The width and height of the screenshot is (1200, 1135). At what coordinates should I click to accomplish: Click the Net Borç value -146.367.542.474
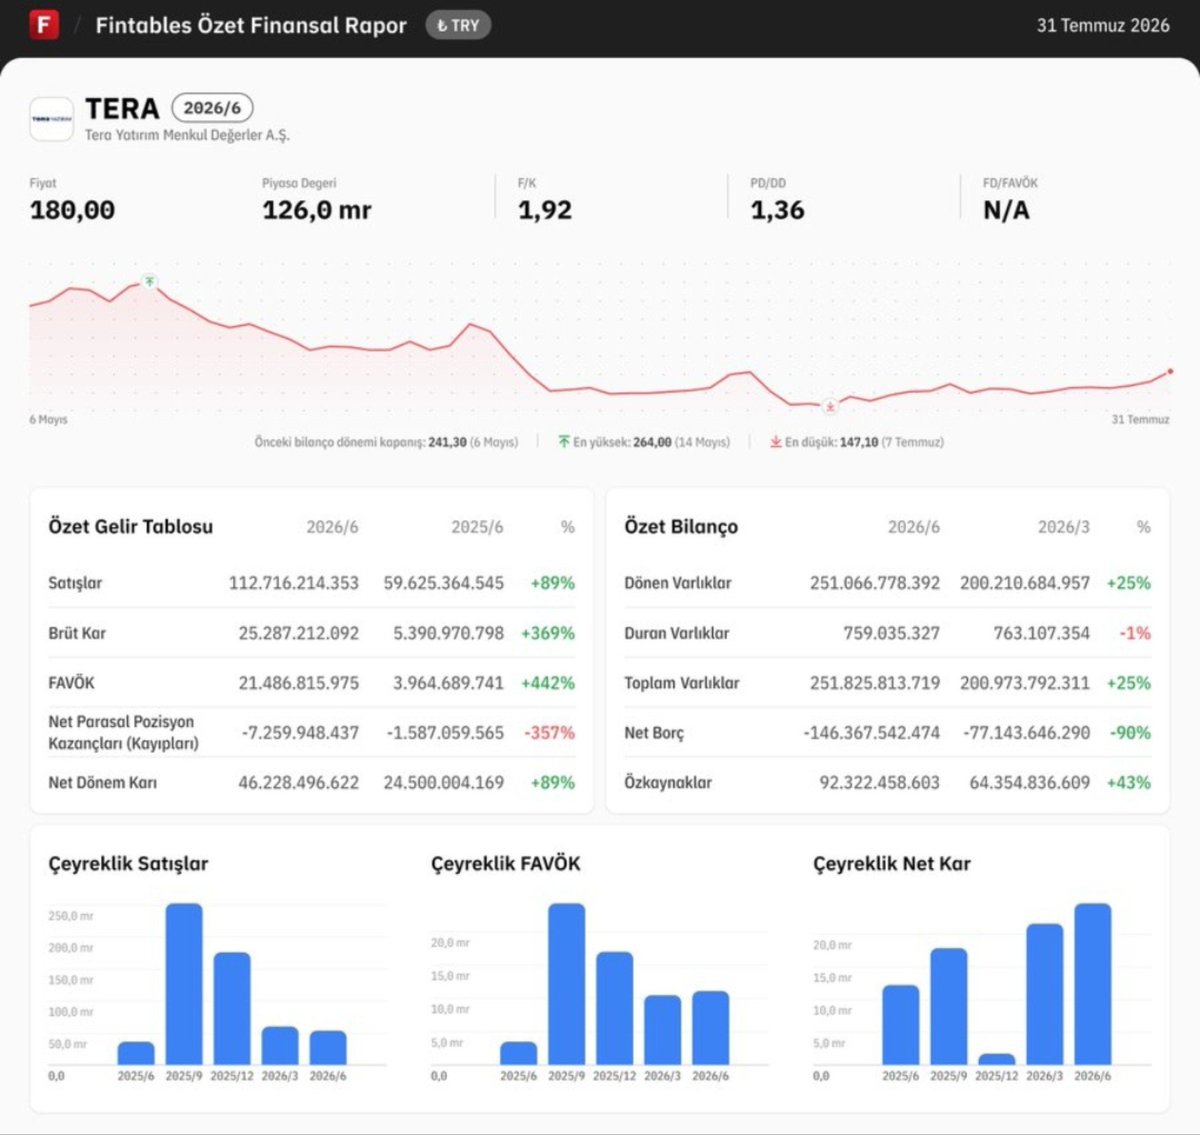pyautogui.click(x=872, y=733)
